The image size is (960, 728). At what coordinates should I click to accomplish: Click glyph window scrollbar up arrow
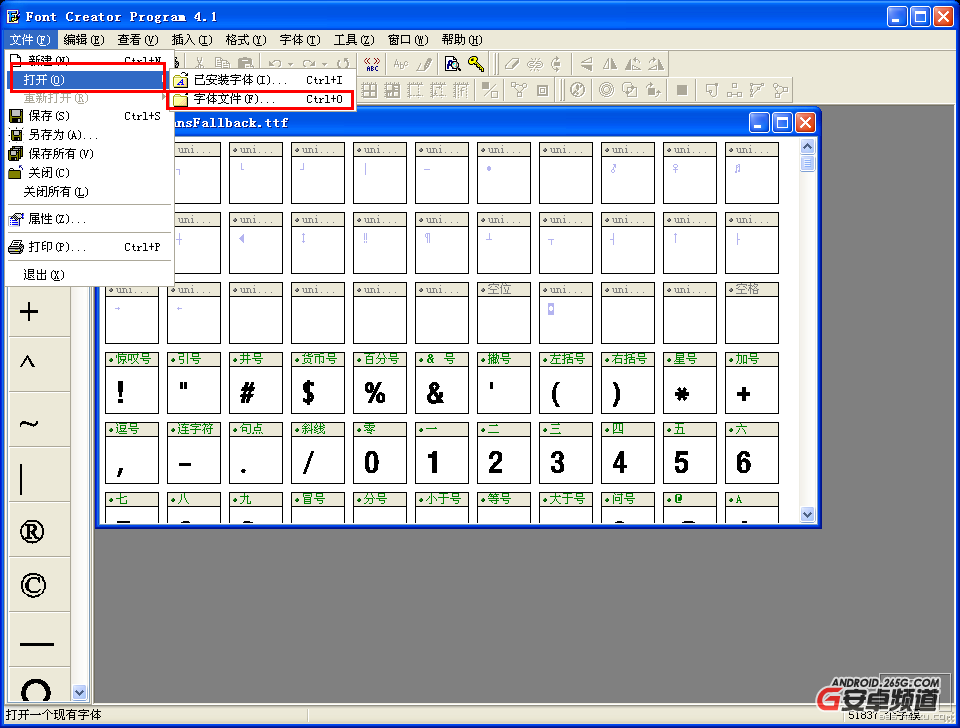808,146
